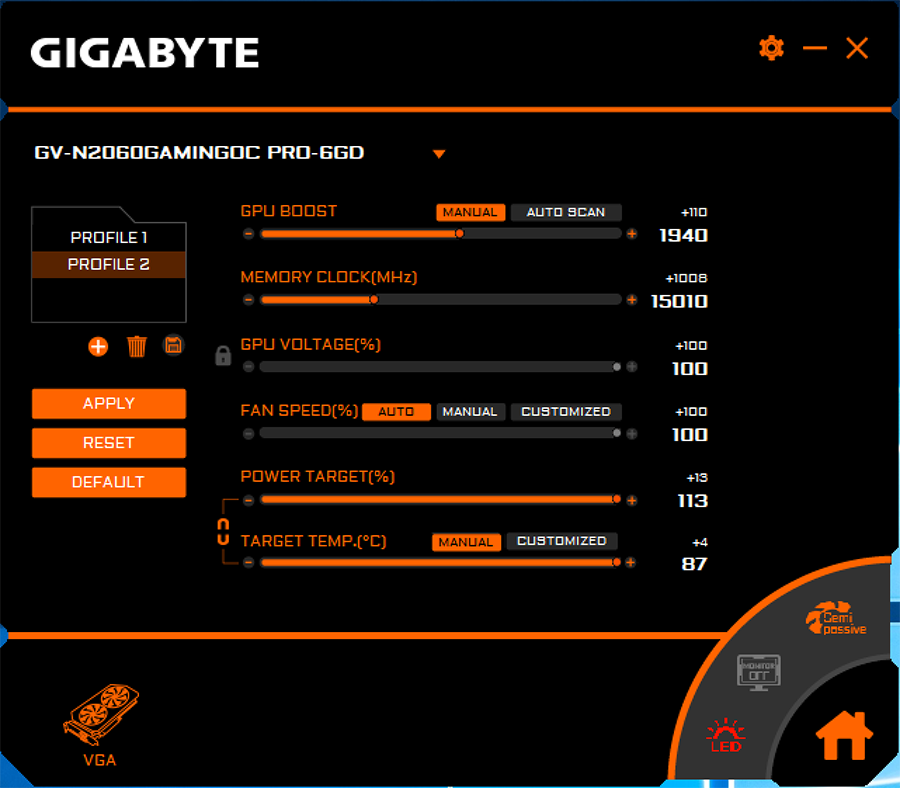Toggle the power and temperature link icon
The image size is (900, 788).
click(x=224, y=531)
